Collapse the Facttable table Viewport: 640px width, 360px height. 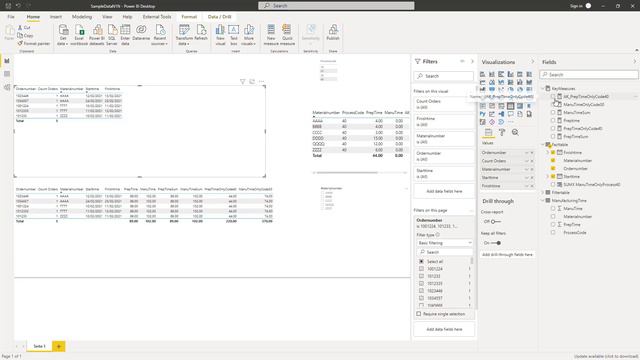coord(543,144)
